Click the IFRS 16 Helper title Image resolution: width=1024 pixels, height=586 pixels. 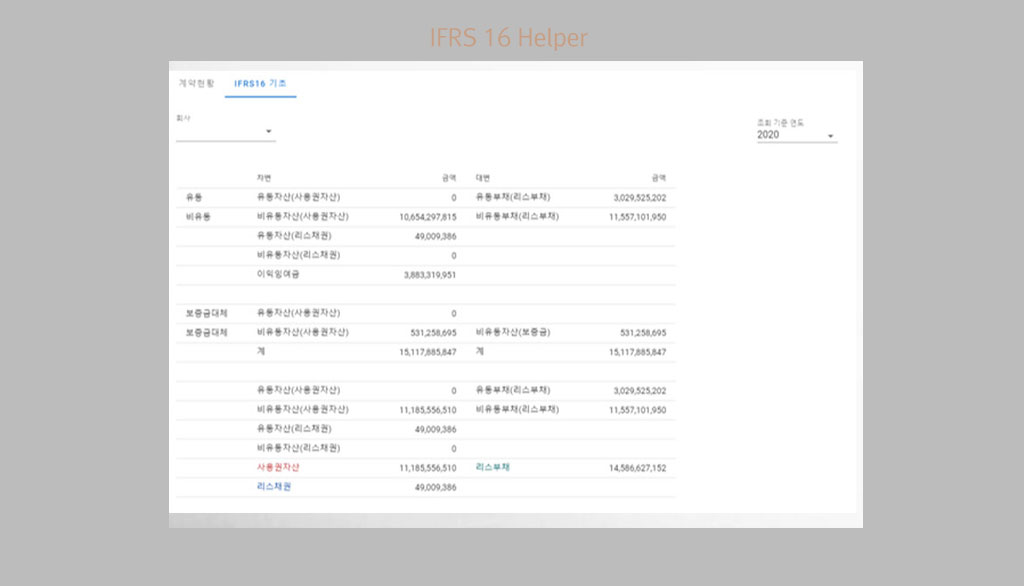(509, 38)
